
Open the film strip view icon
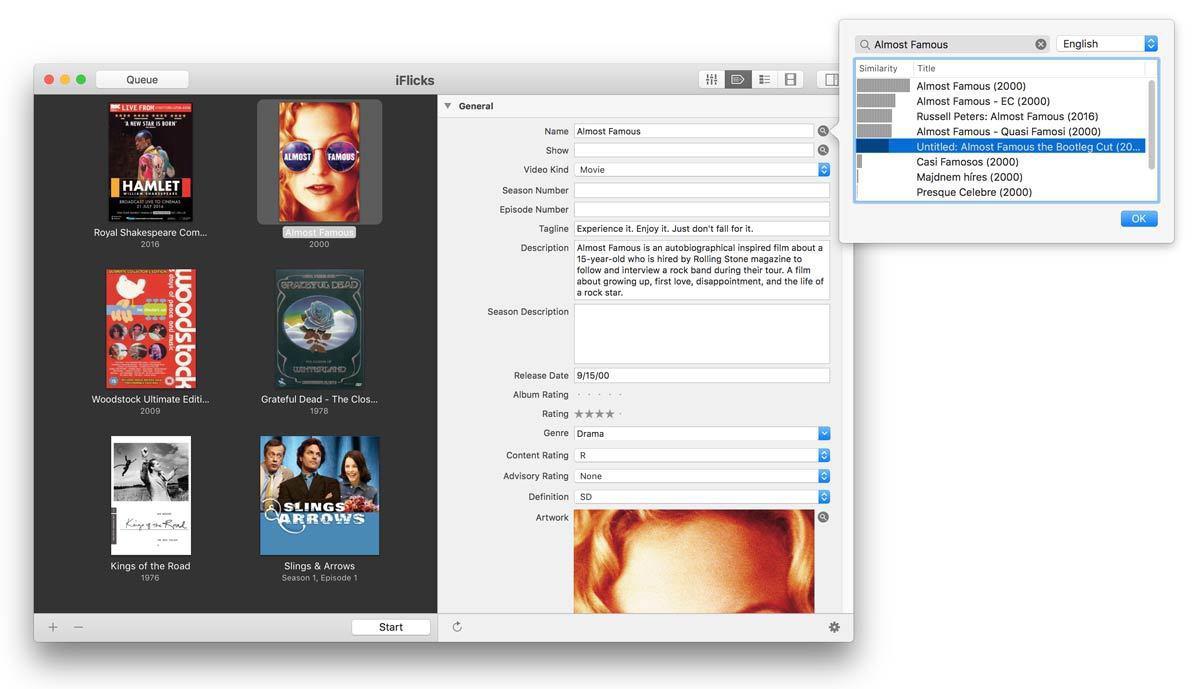tap(790, 79)
